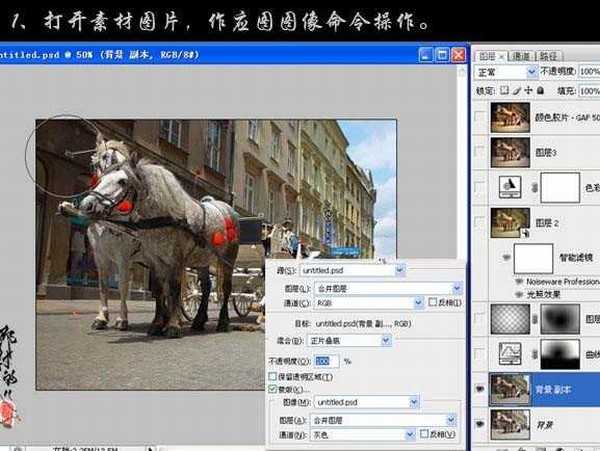600x451 pixels.
Task: Maximize the untitled.psd document window
Action: point(442,55)
